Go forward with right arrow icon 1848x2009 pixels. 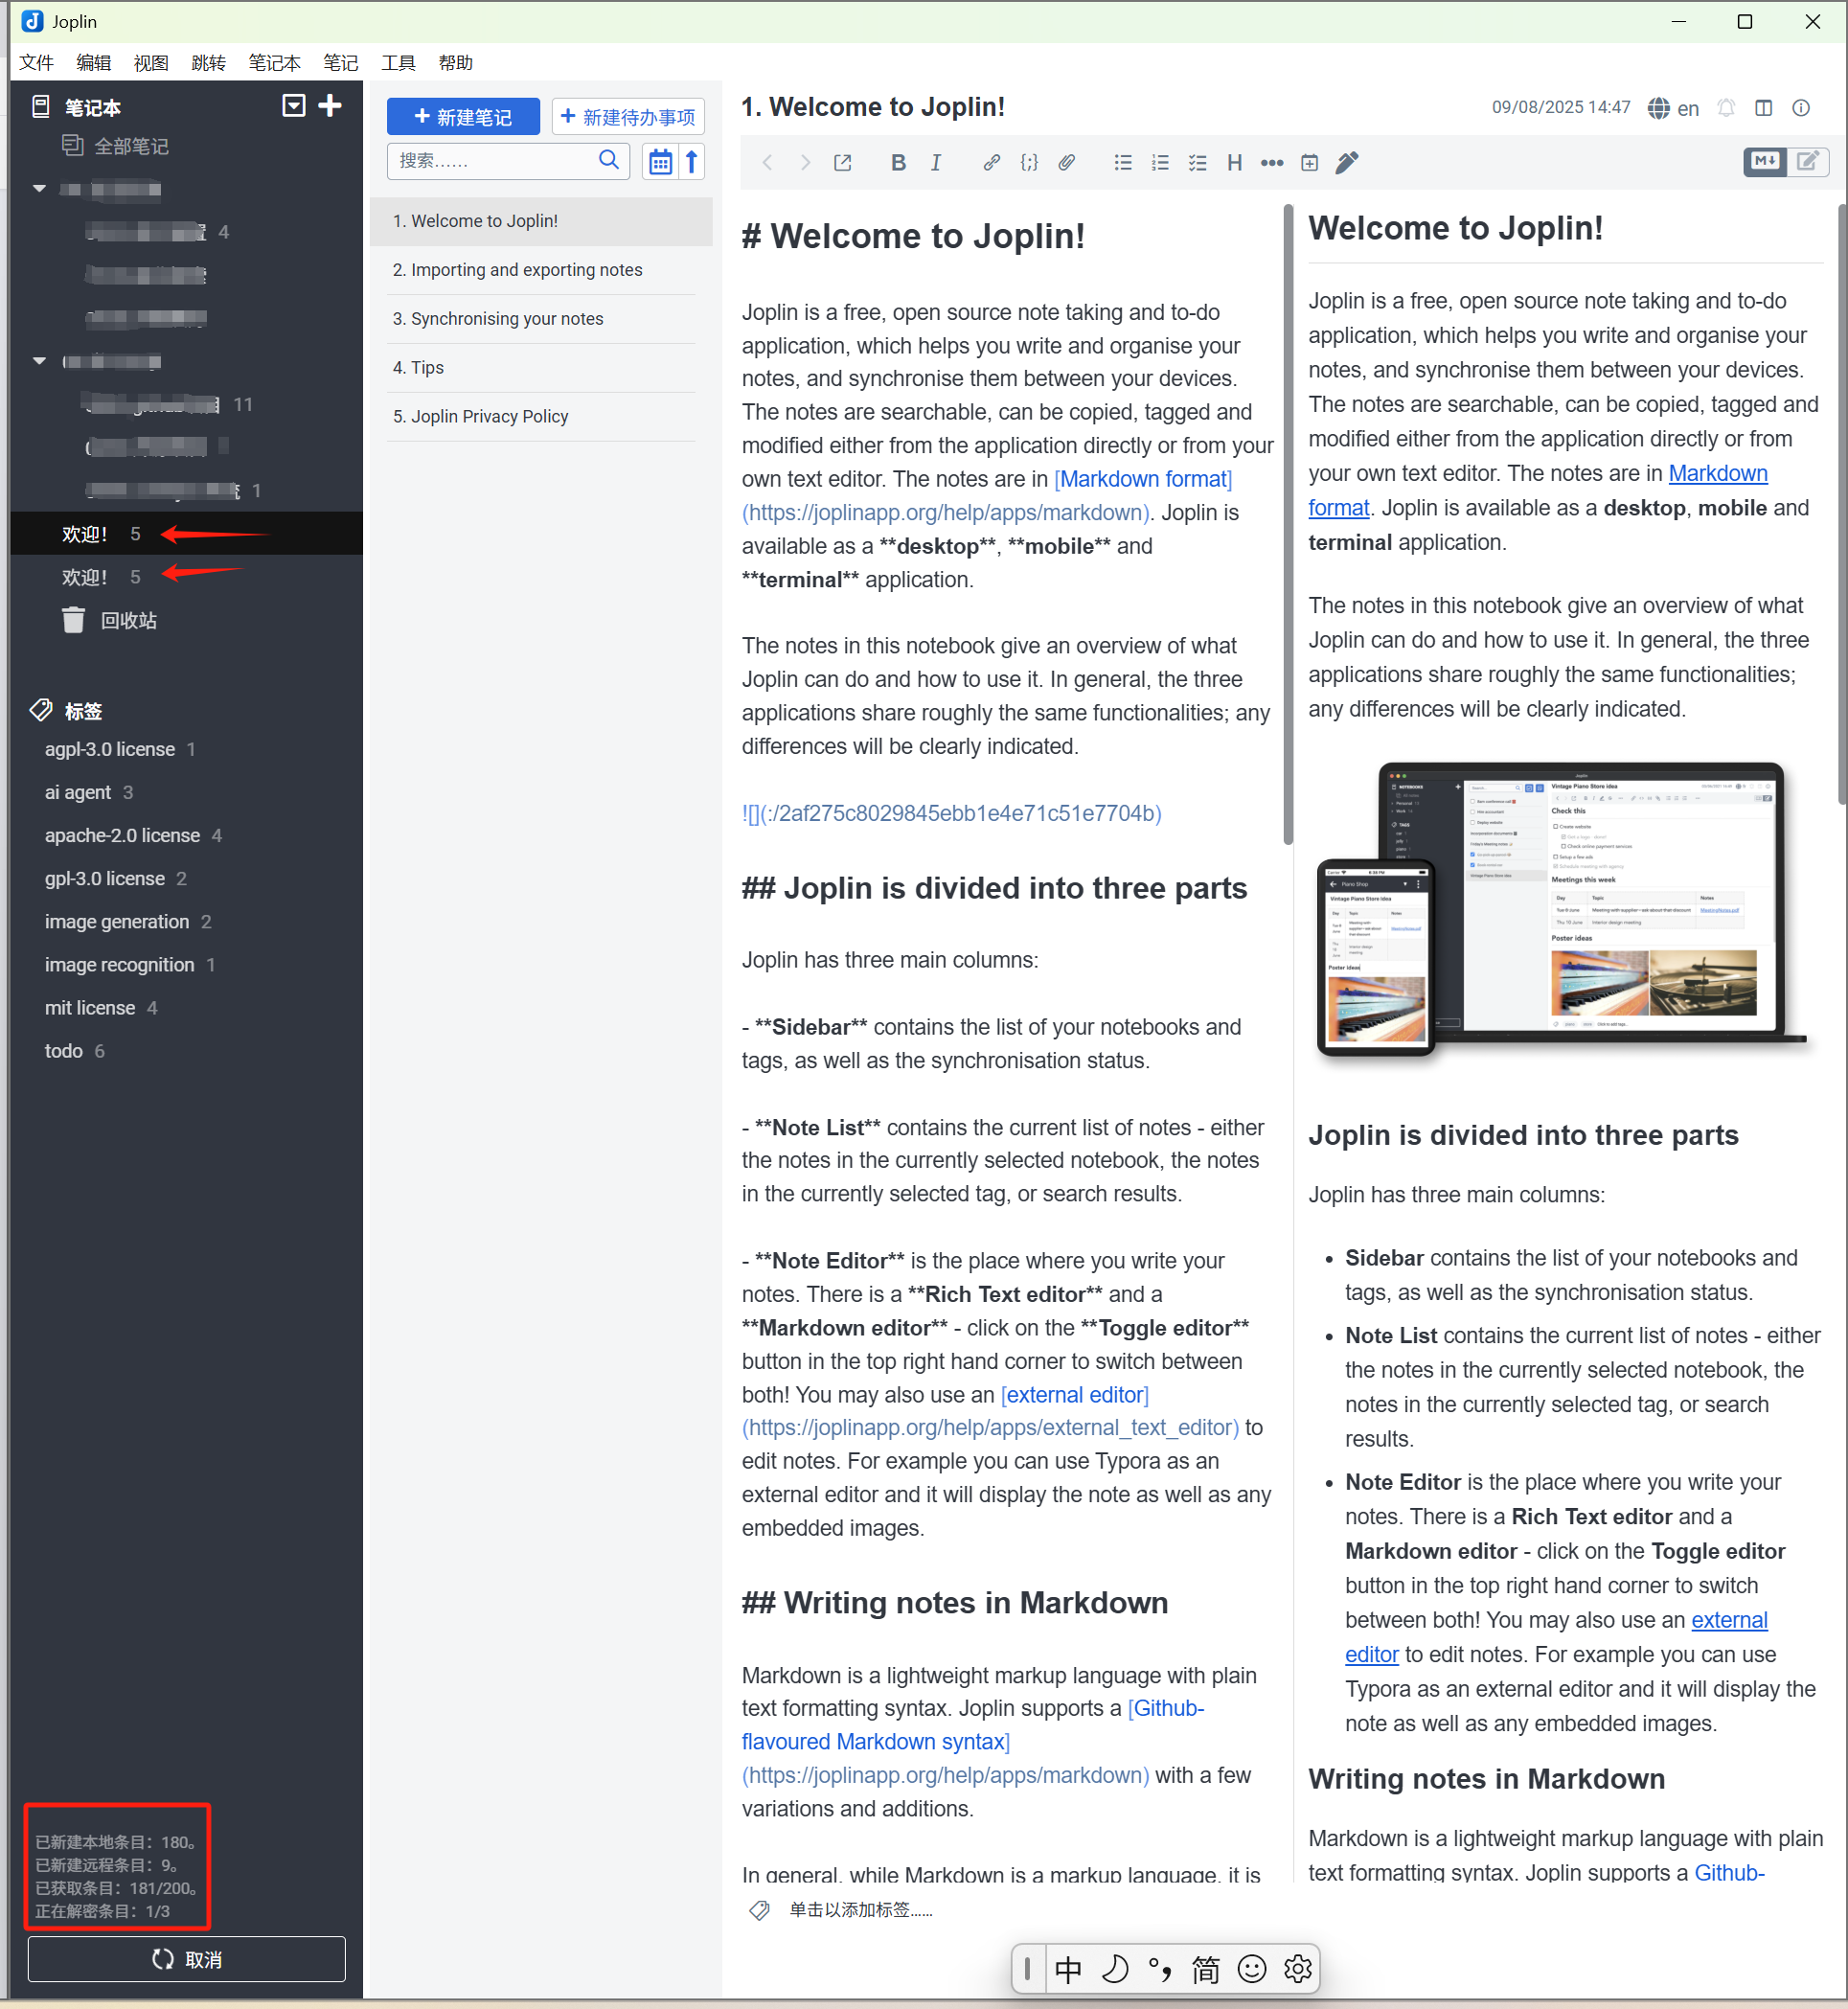tap(805, 163)
